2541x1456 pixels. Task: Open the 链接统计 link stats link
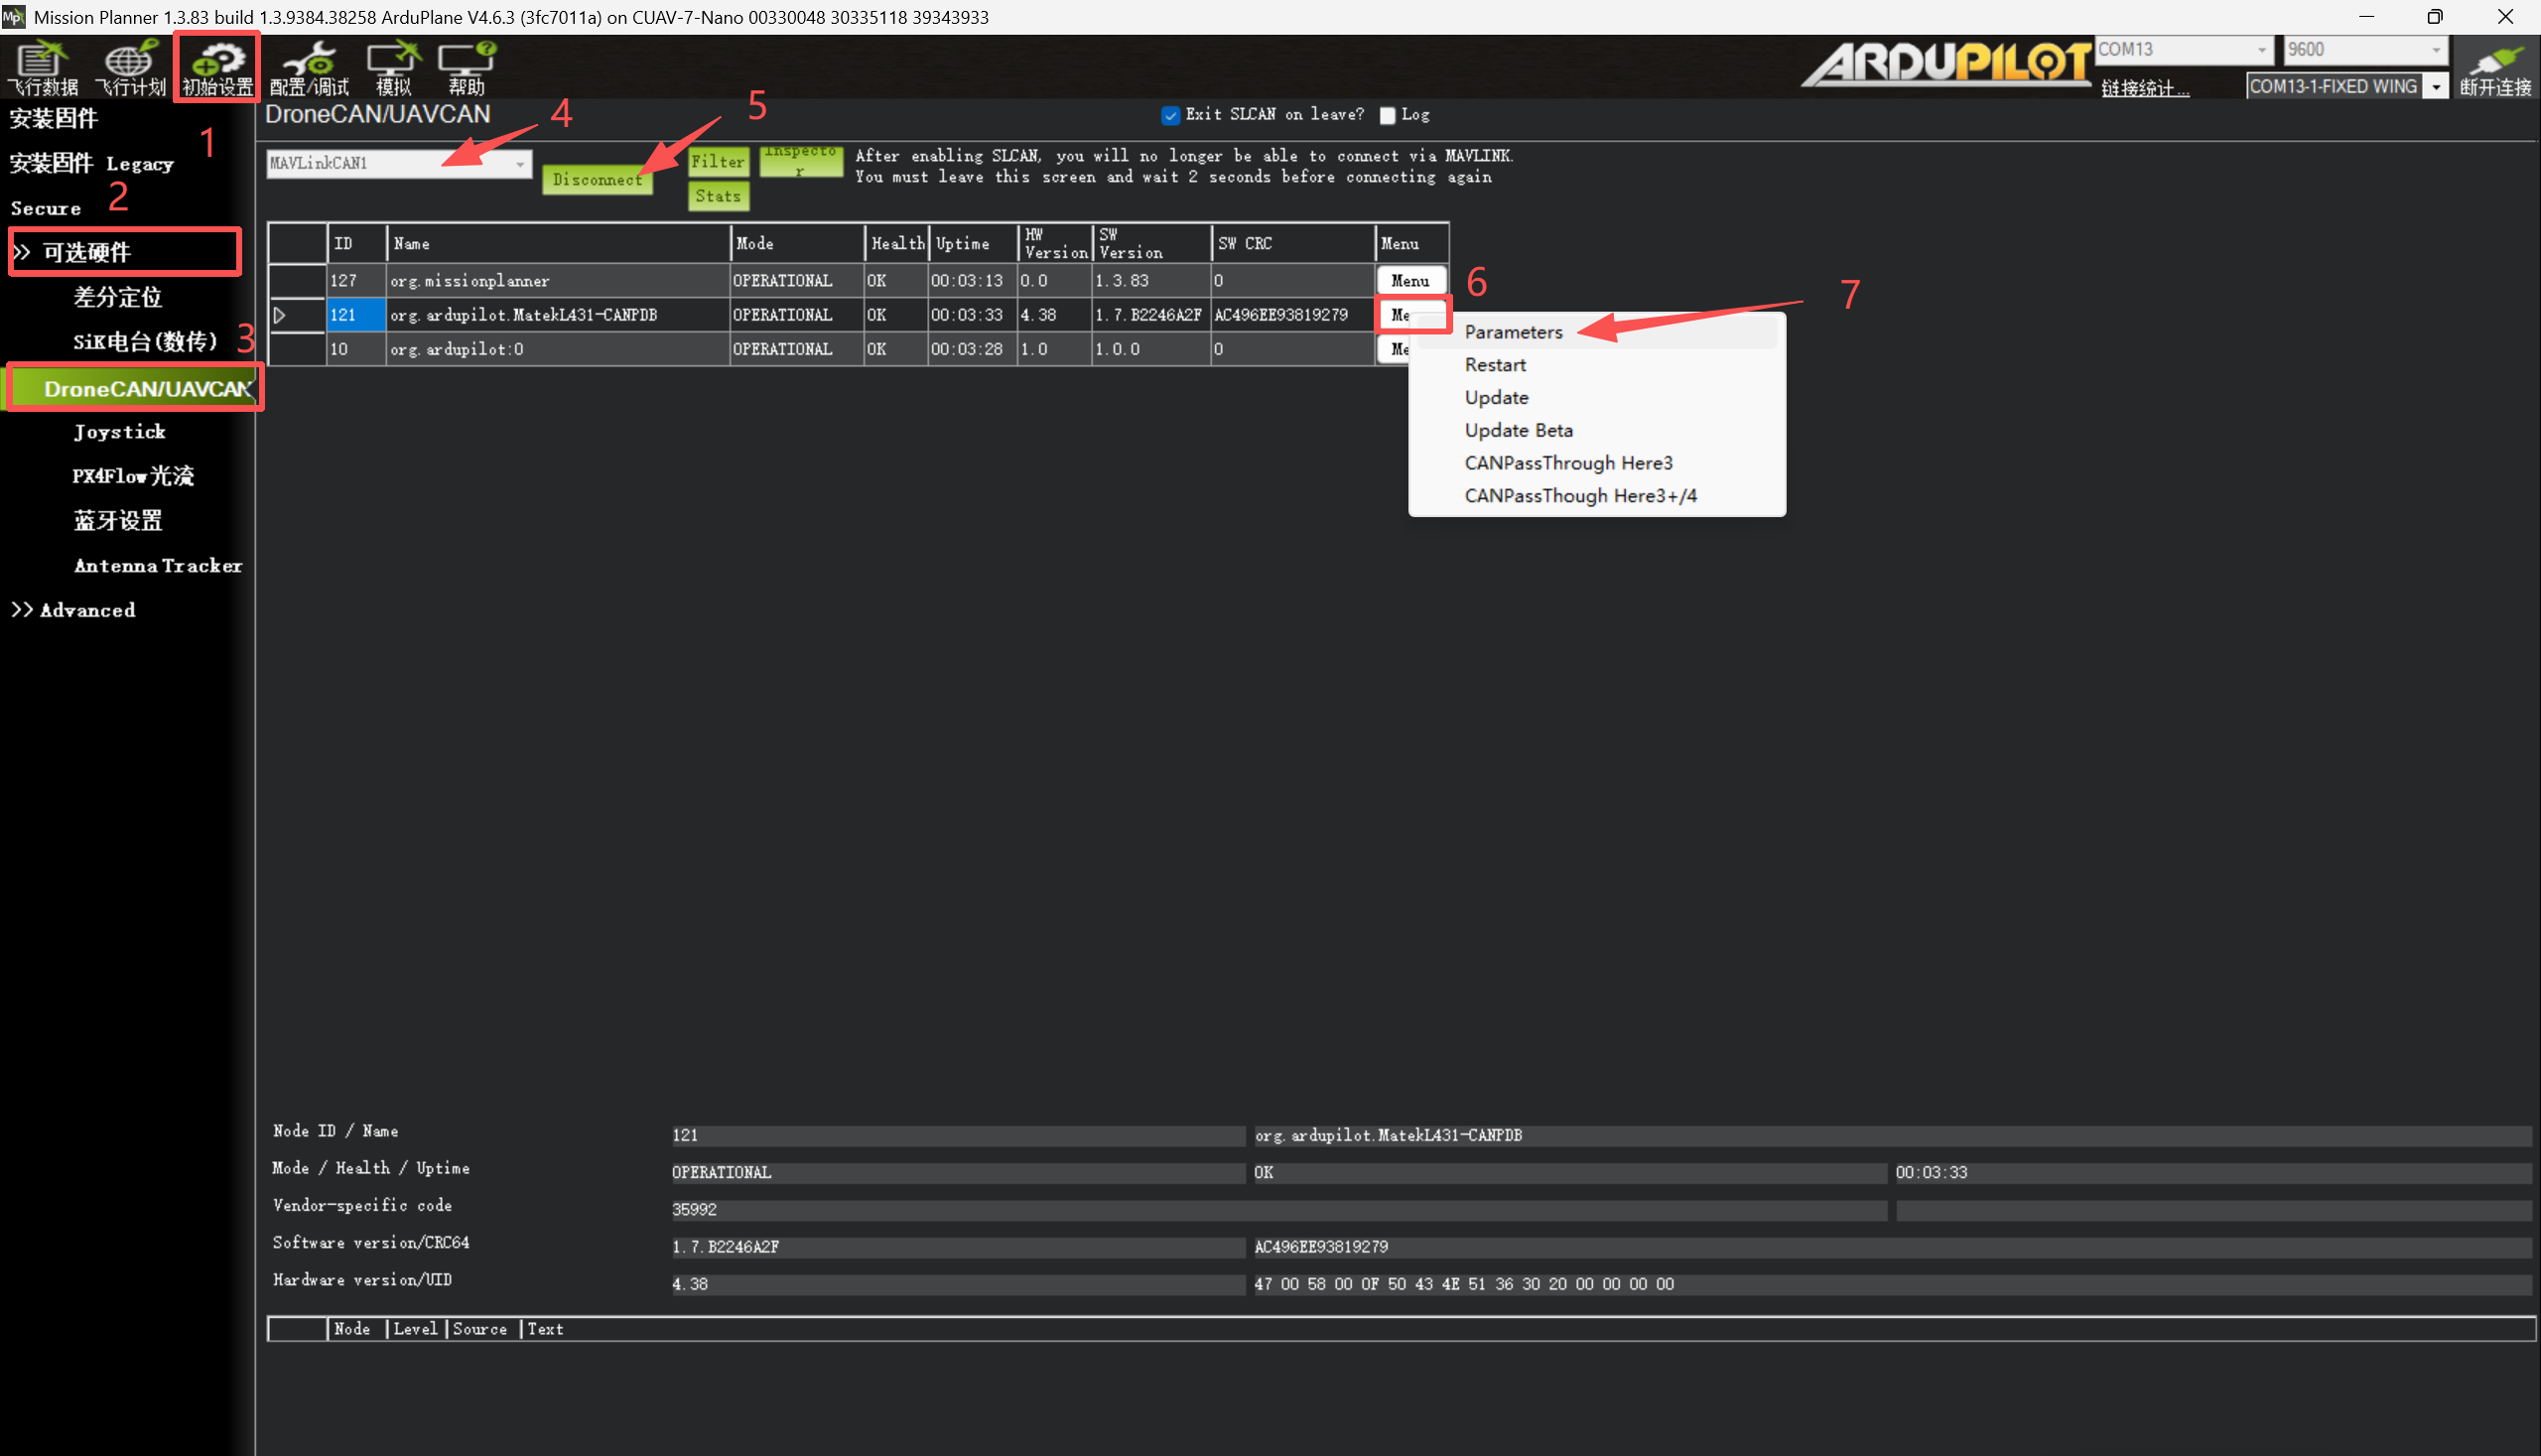pos(2145,88)
